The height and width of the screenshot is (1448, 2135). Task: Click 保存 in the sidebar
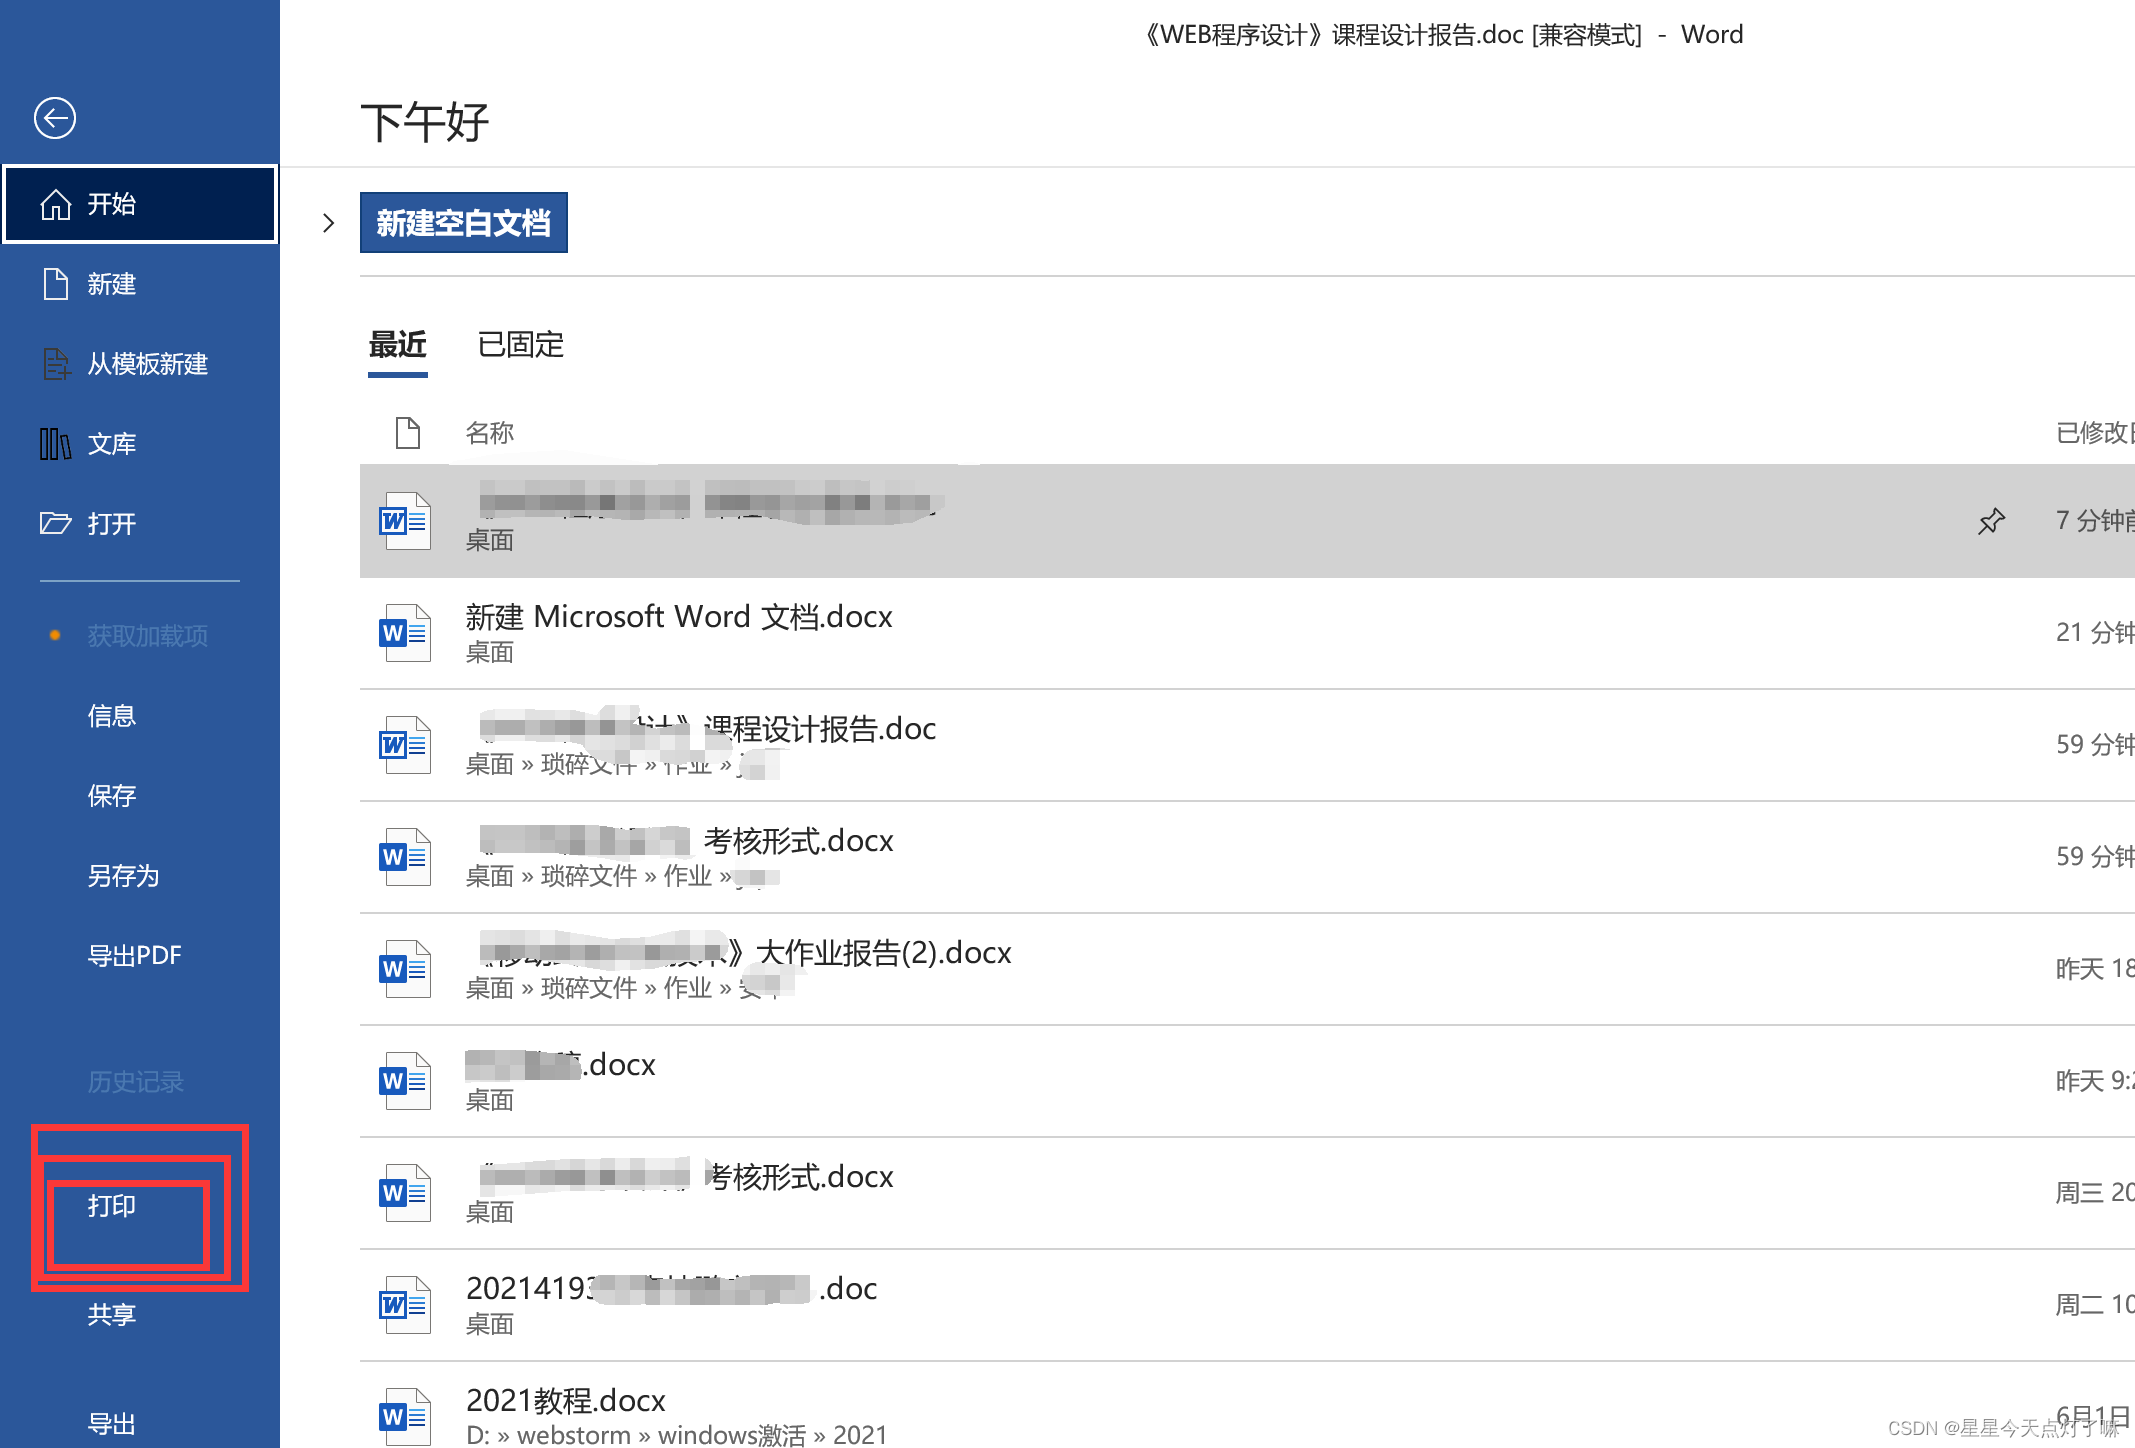click(111, 796)
